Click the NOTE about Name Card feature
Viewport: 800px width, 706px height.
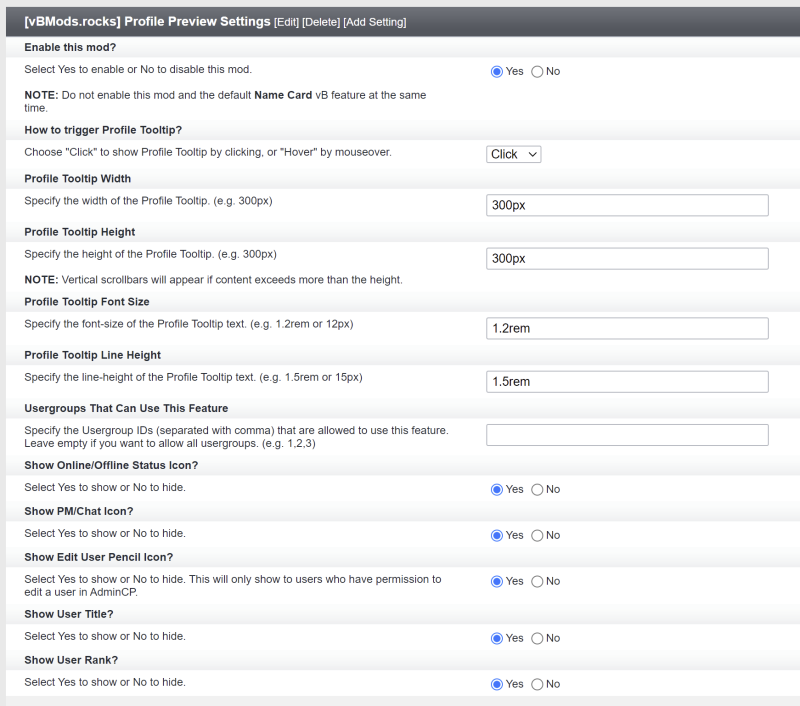point(225,102)
